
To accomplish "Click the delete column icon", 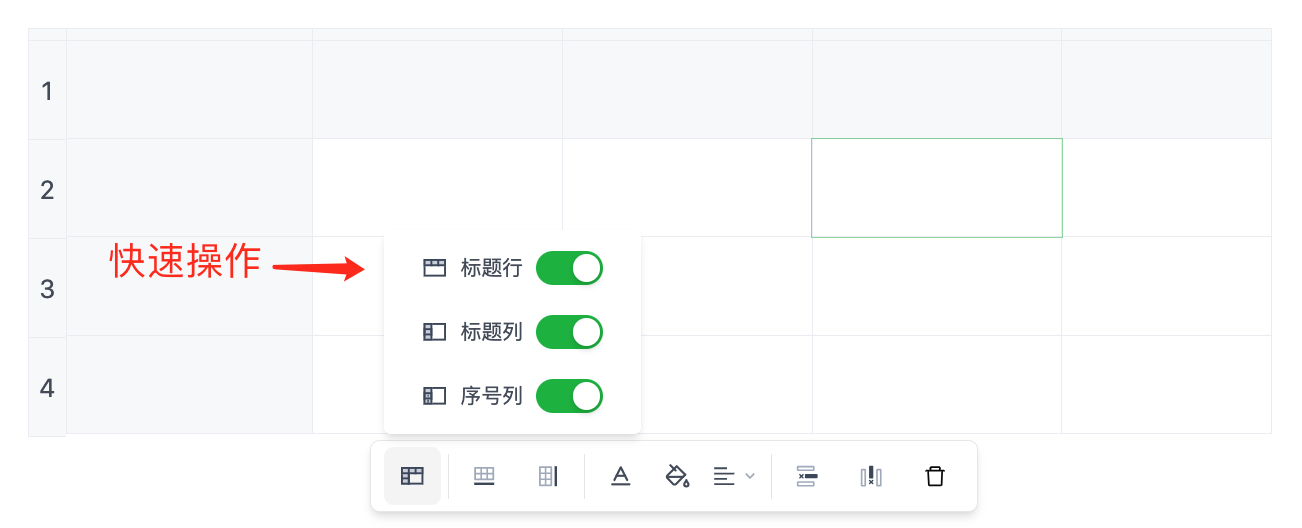I will 871,476.
